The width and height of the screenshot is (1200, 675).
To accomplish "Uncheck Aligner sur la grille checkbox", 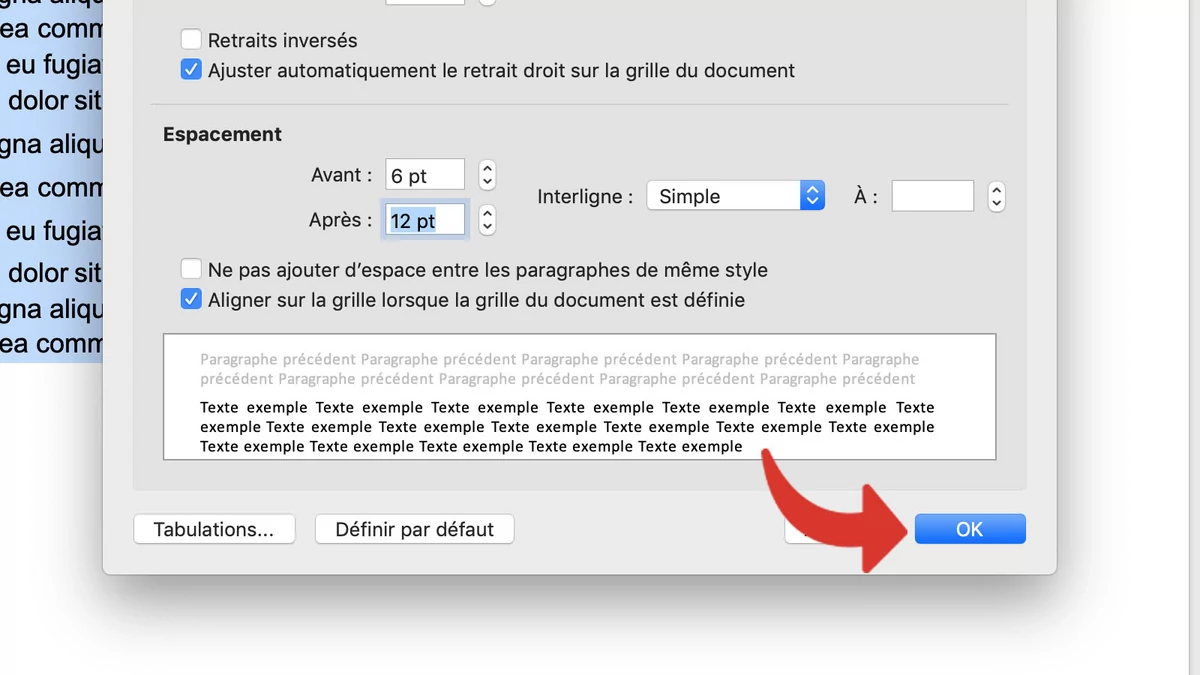I will point(191,299).
